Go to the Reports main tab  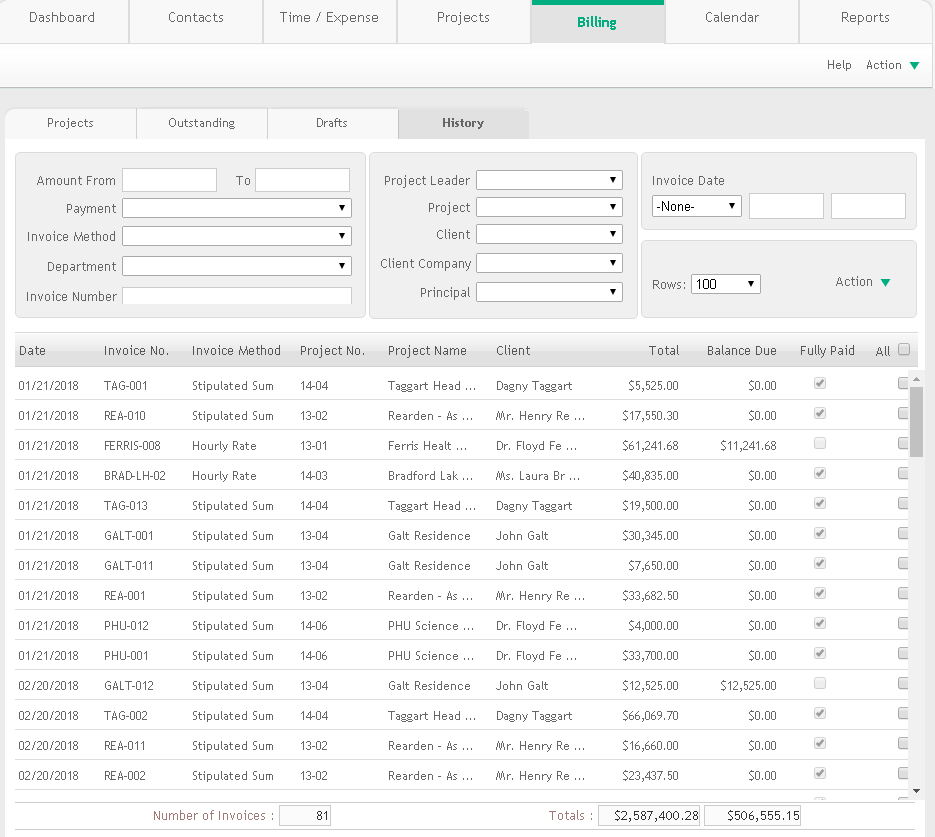click(x=865, y=18)
